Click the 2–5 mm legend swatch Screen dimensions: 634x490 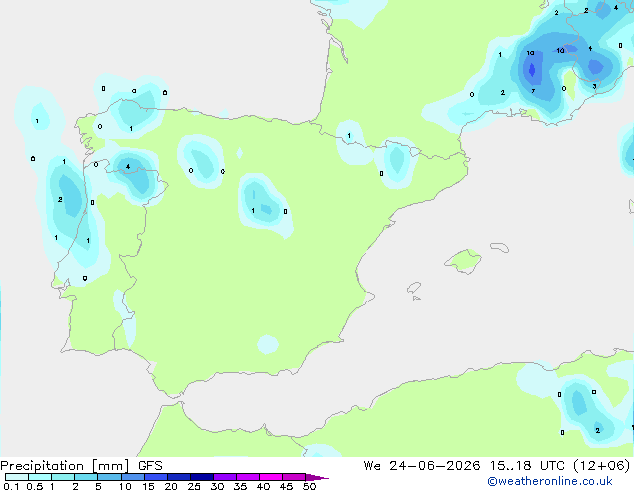tap(86, 477)
